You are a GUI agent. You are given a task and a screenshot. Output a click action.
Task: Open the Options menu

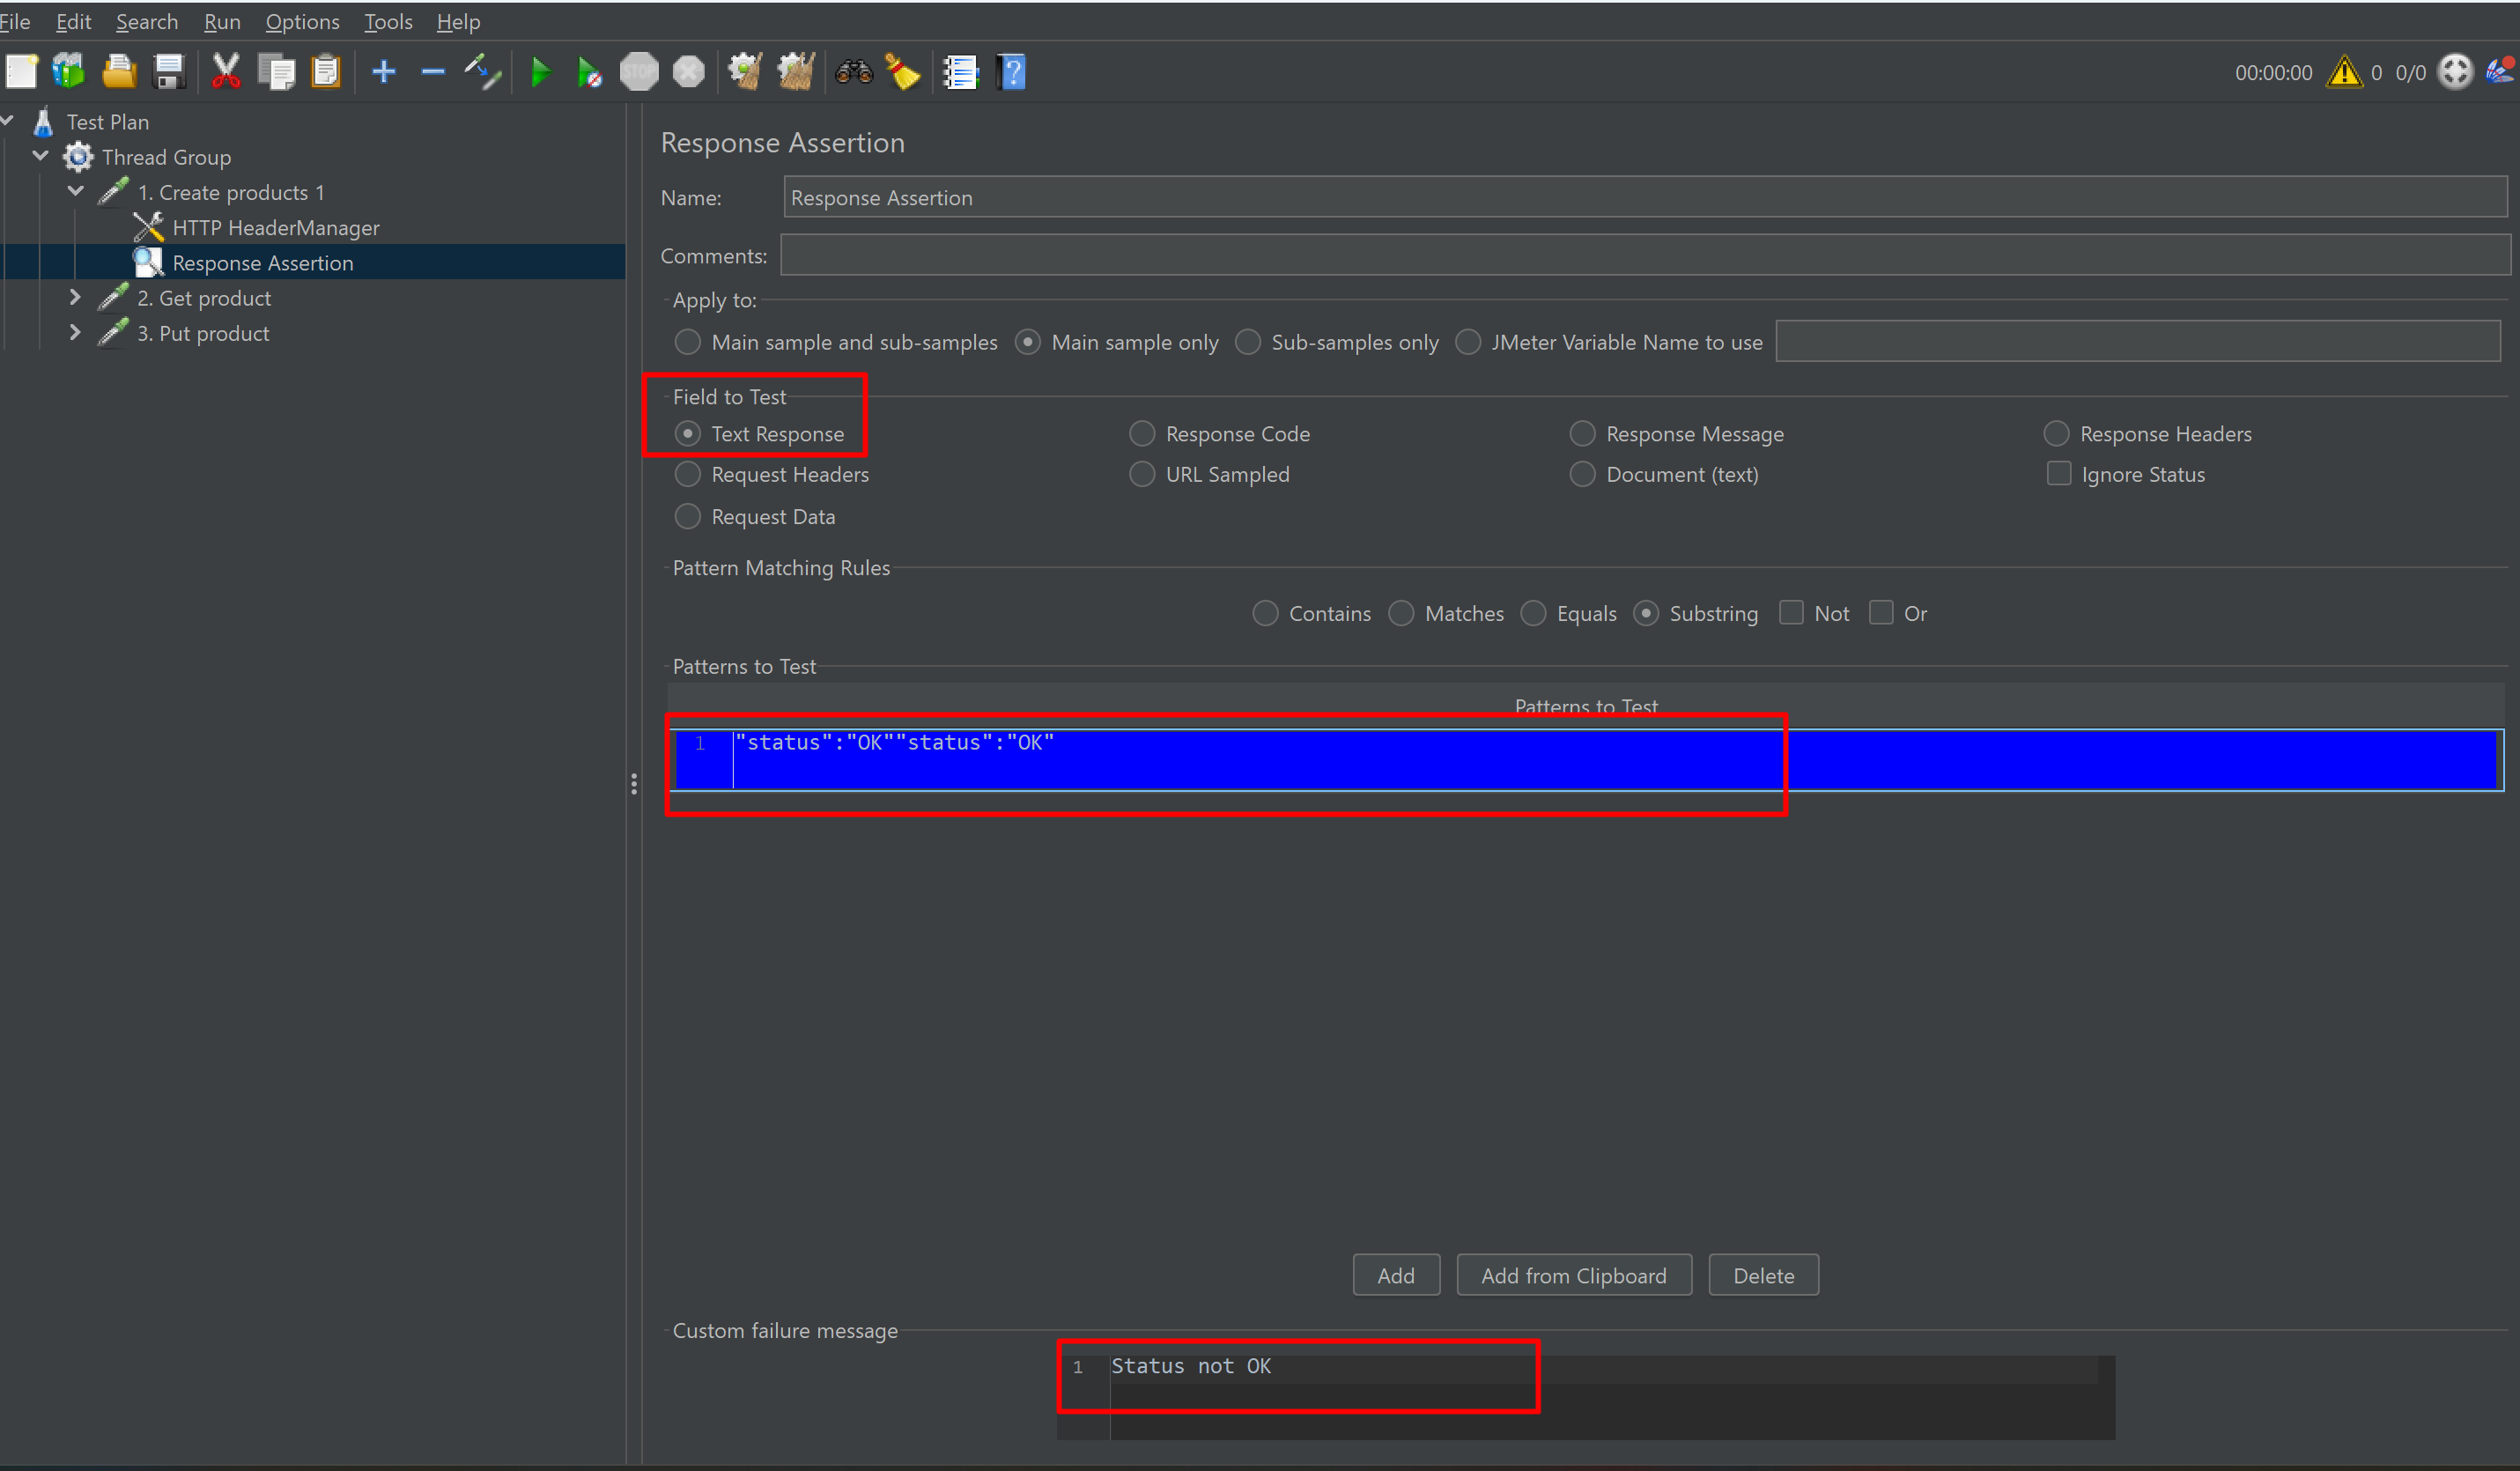point(302,22)
